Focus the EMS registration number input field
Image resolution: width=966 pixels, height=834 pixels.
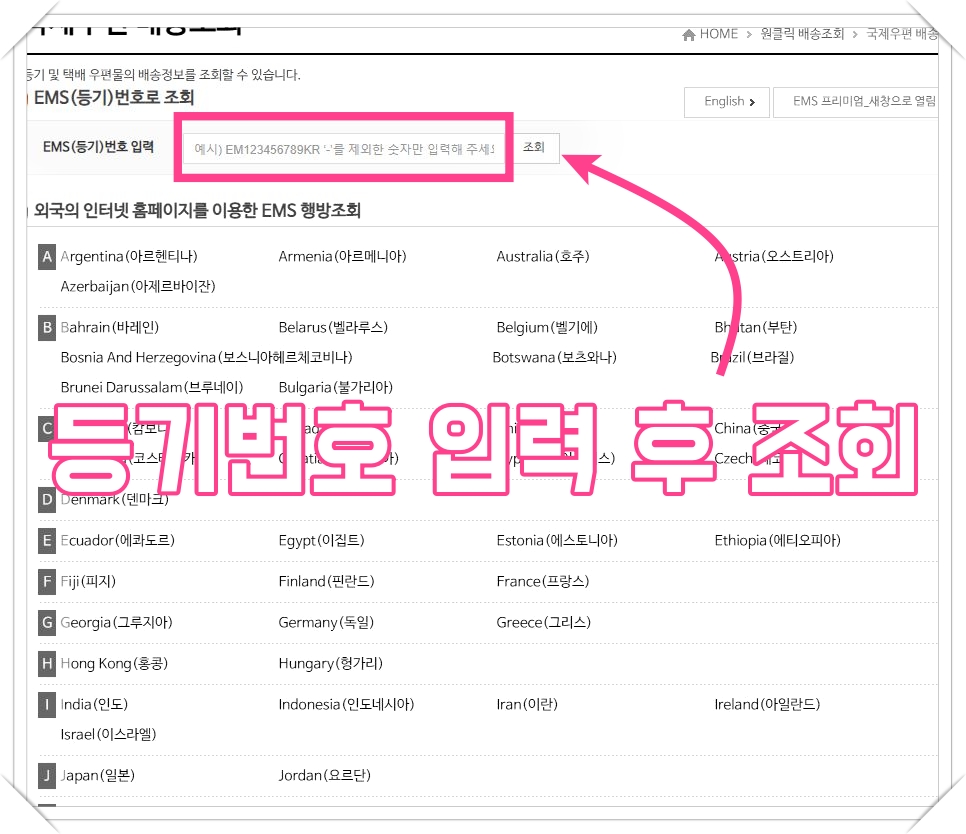pyautogui.click(x=344, y=149)
